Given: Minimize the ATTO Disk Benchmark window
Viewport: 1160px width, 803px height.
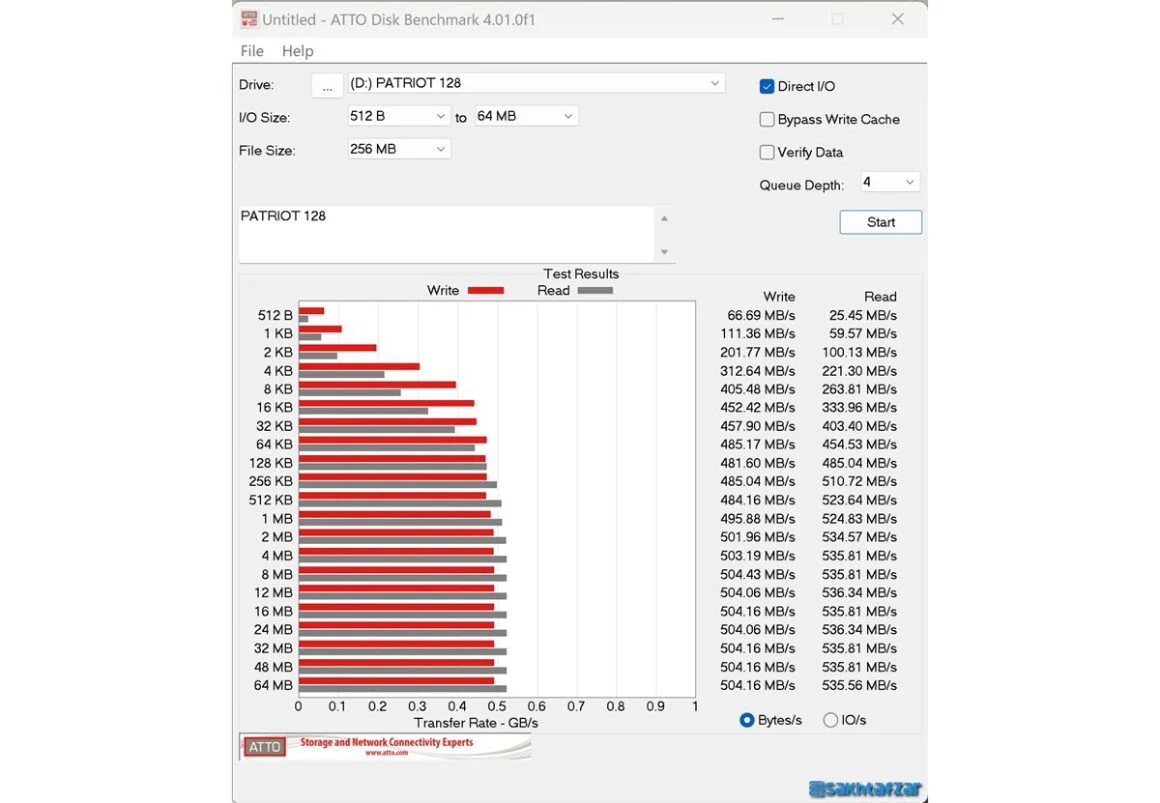Looking at the screenshot, I should tap(778, 19).
